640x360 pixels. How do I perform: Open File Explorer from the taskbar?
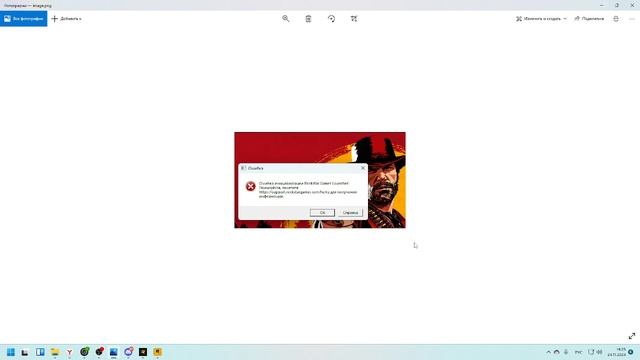[x=55, y=352]
